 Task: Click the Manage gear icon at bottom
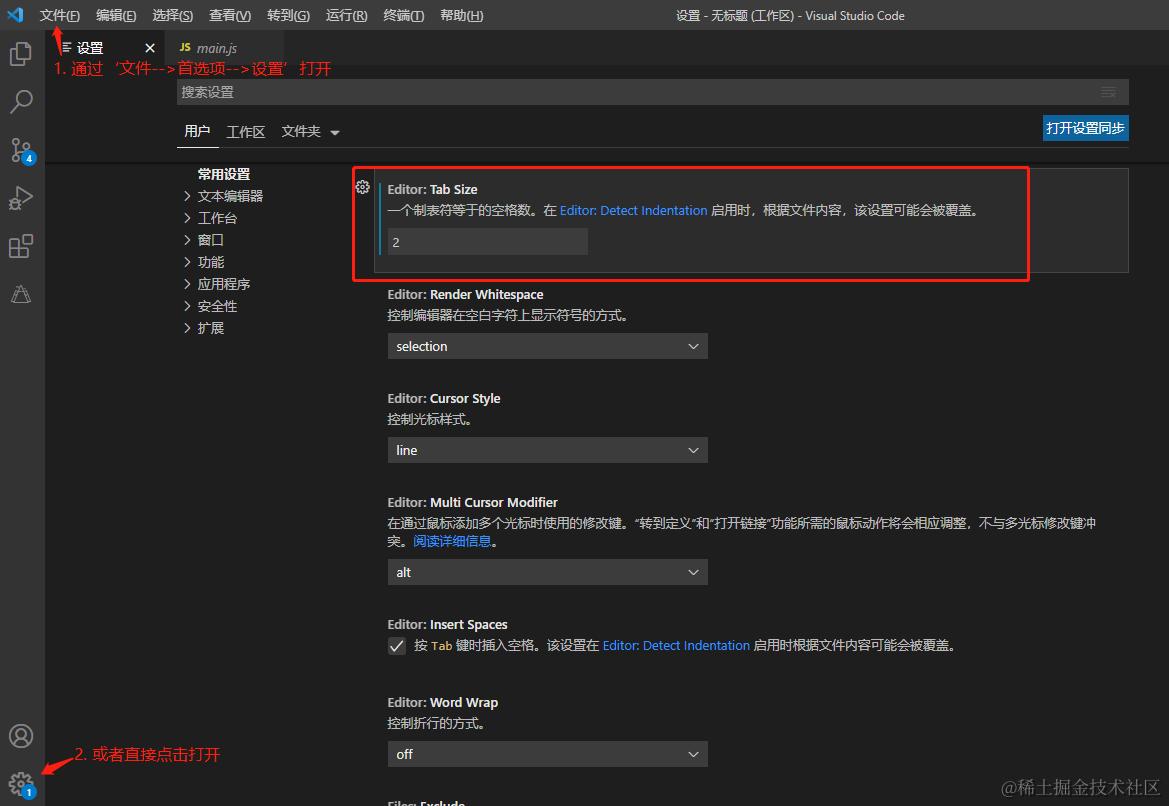click(x=21, y=784)
